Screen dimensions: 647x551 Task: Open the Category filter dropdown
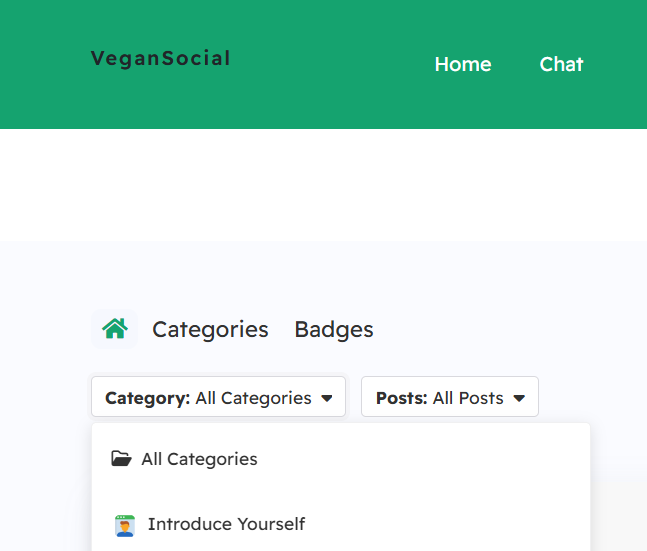[x=218, y=397]
